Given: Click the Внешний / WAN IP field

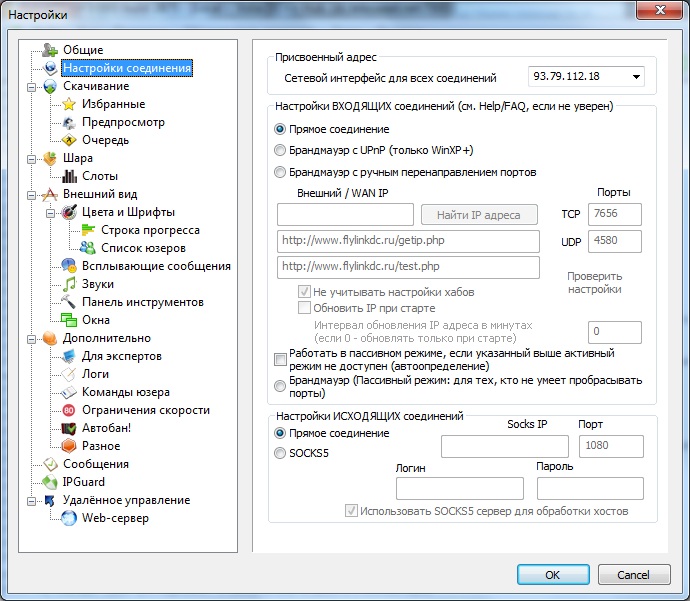Looking at the screenshot, I should tap(345, 214).
